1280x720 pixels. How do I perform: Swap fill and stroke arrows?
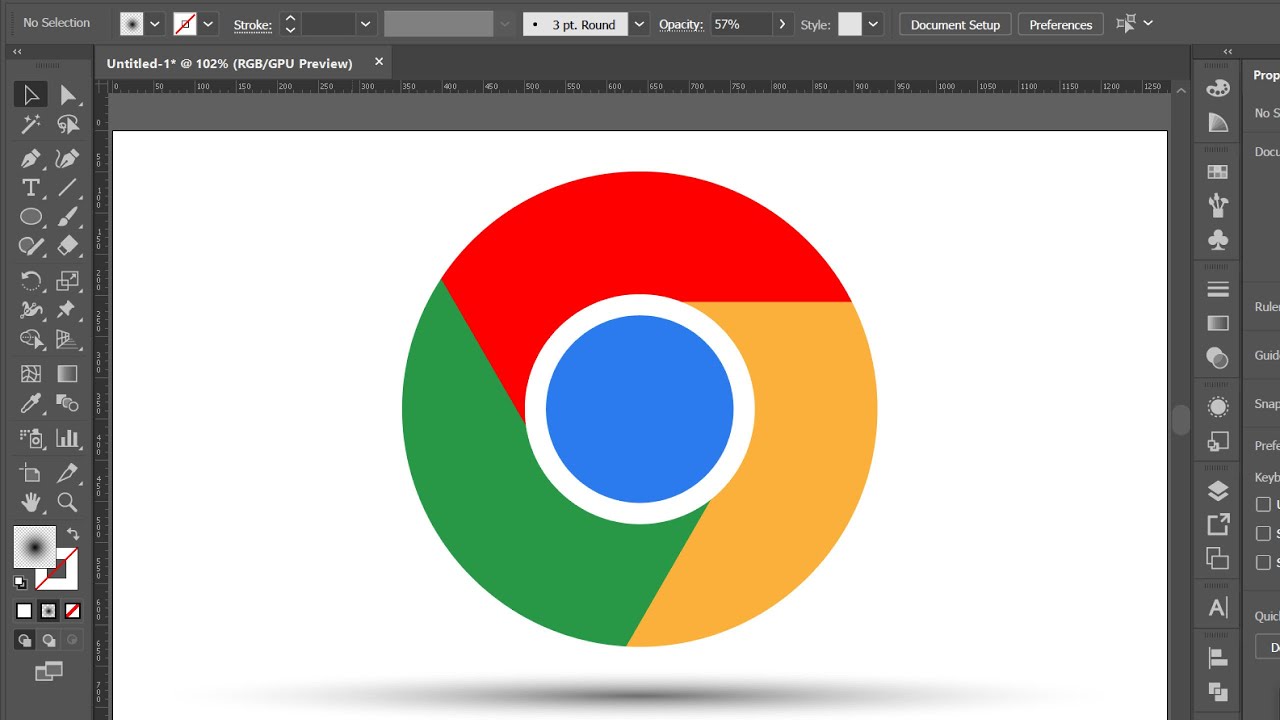pos(72,535)
